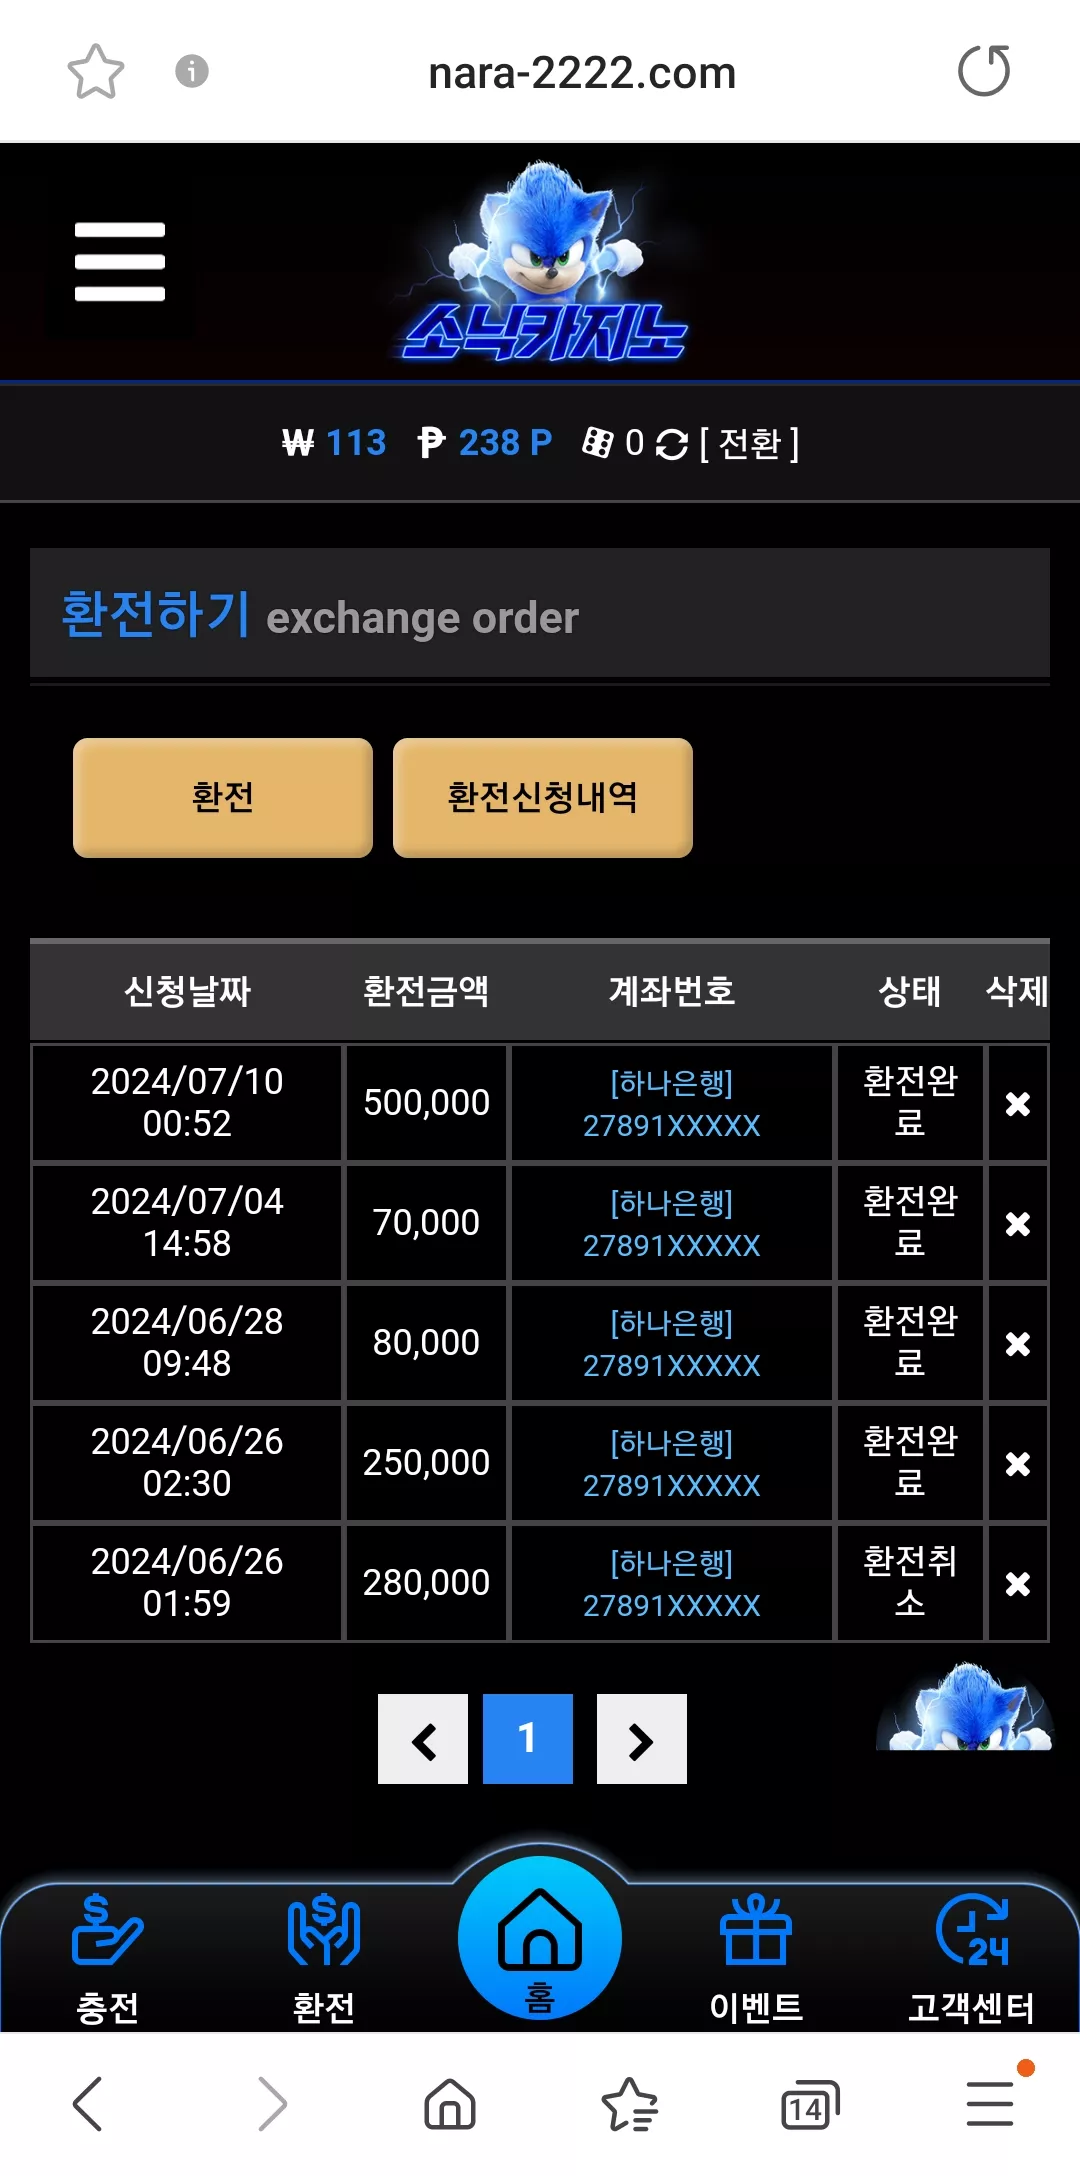Open browser tabs showing 14
Screen dimensions: 1080x2176
[x=810, y=2105]
